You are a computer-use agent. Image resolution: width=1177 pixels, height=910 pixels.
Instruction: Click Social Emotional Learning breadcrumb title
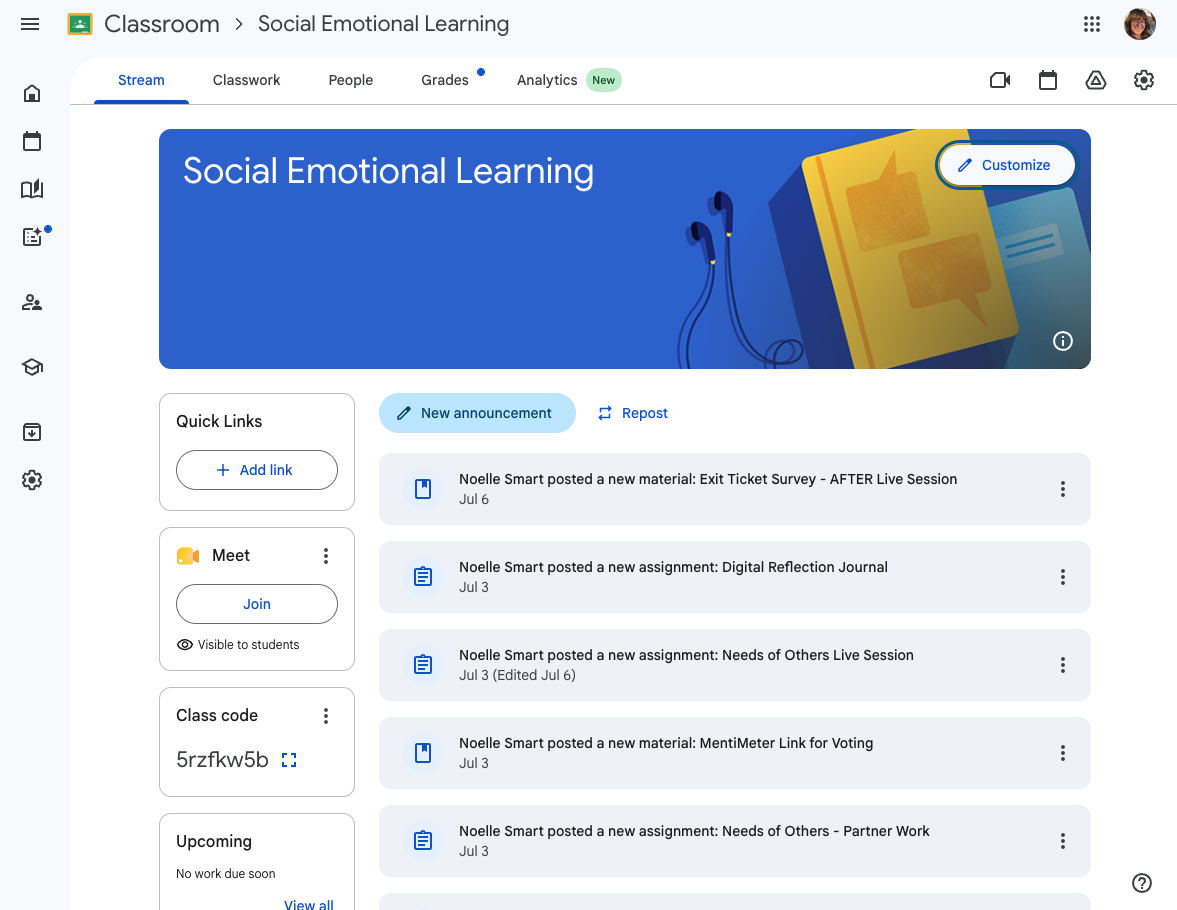pyautogui.click(x=384, y=24)
